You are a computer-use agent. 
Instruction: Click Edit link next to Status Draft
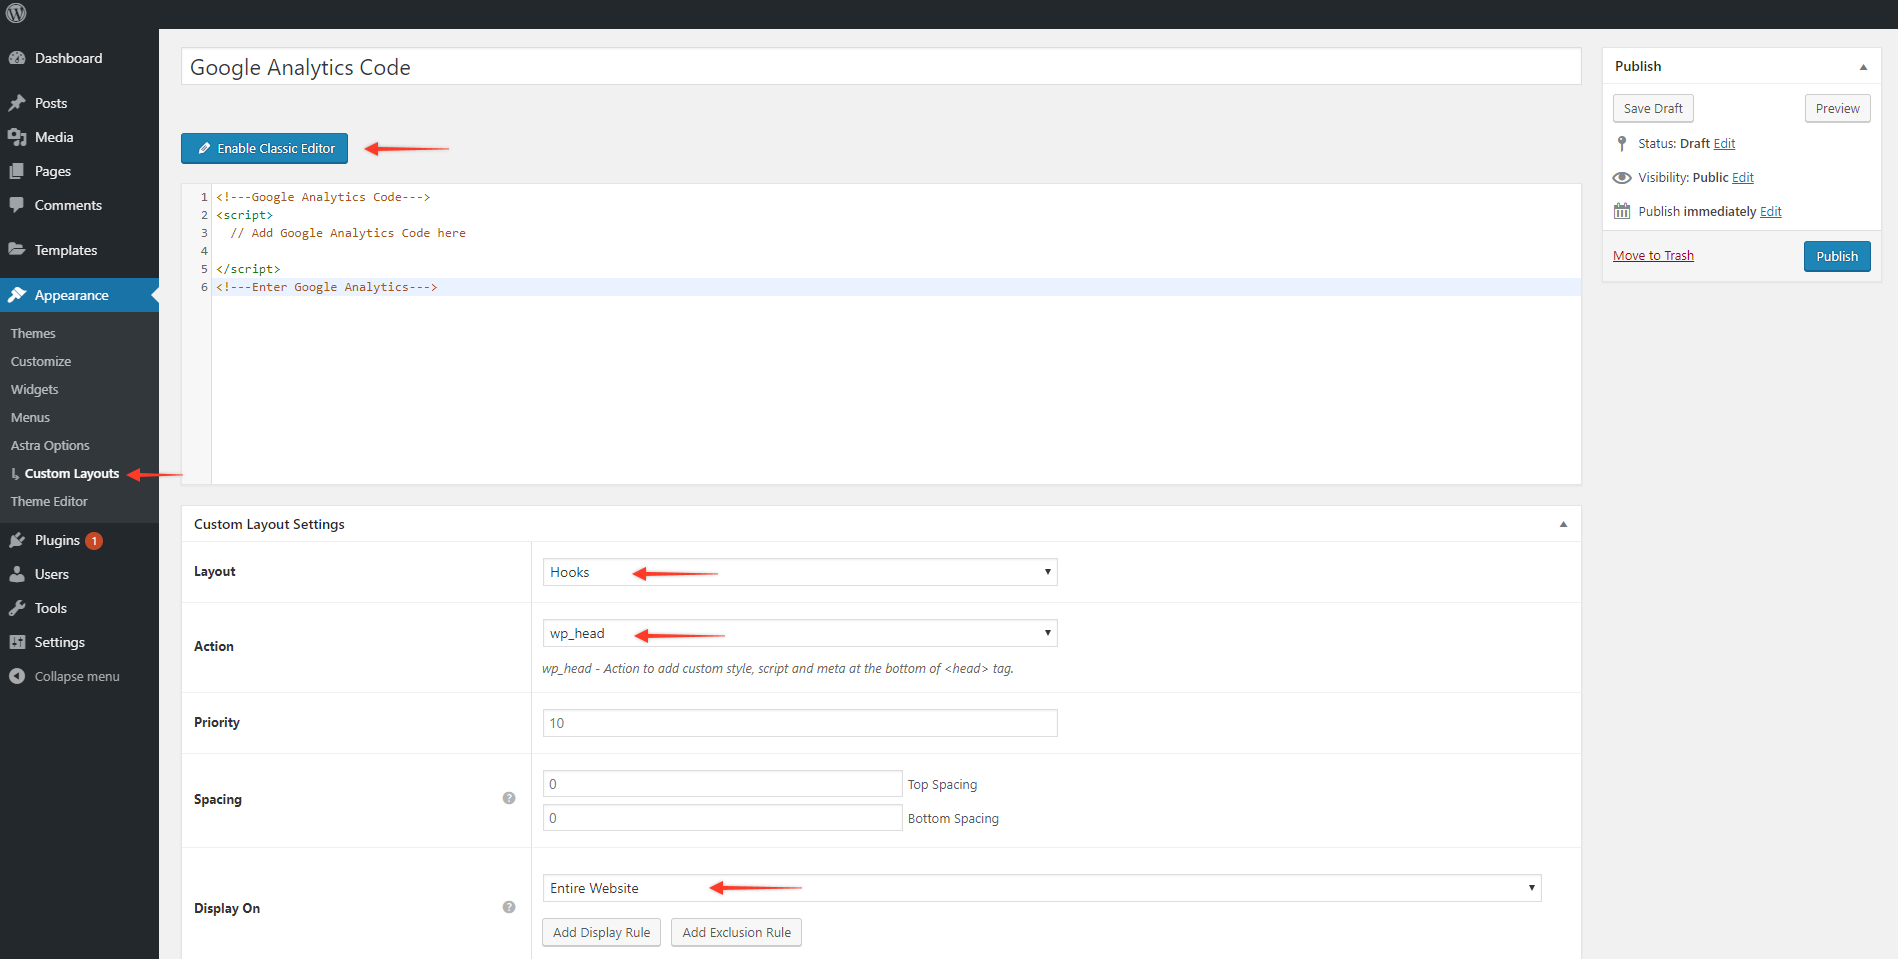1724,144
